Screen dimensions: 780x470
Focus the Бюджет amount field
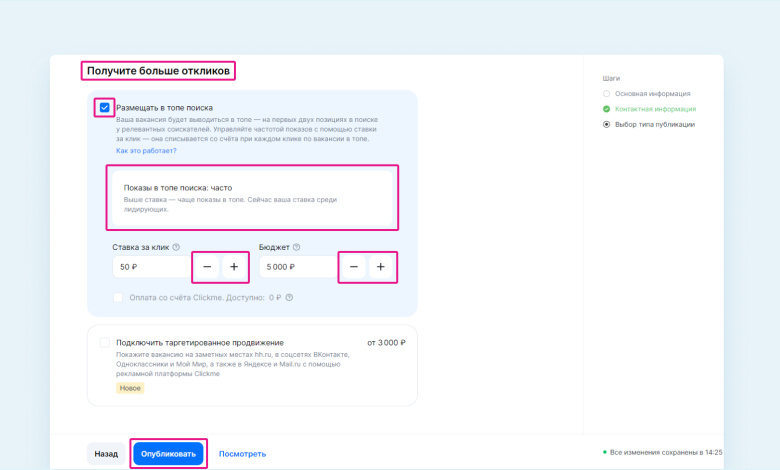click(x=296, y=267)
